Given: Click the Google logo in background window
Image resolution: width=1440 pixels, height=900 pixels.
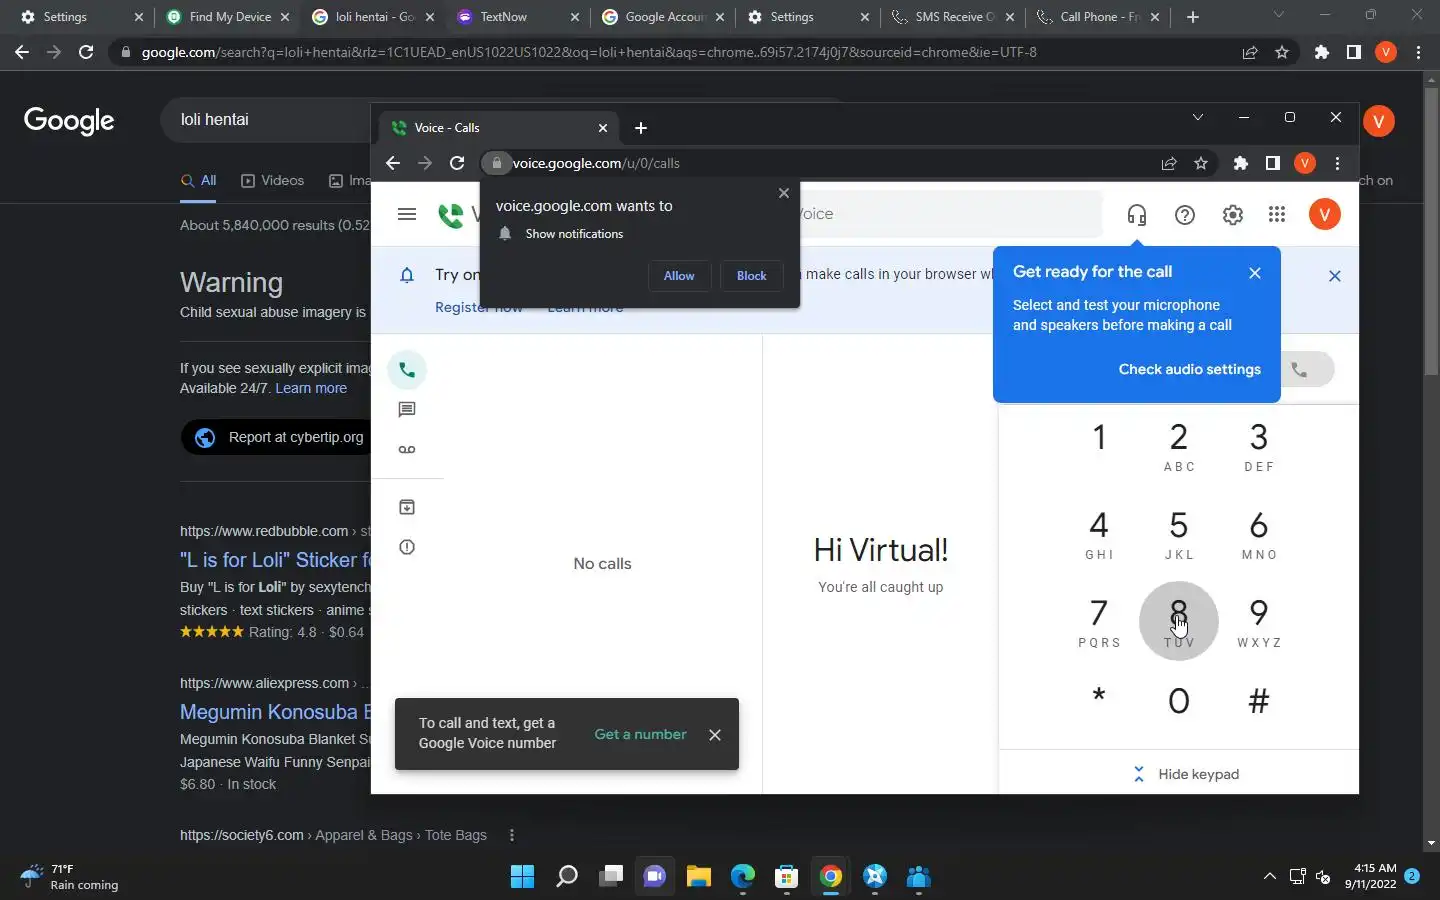Looking at the screenshot, I should [69, 120].
